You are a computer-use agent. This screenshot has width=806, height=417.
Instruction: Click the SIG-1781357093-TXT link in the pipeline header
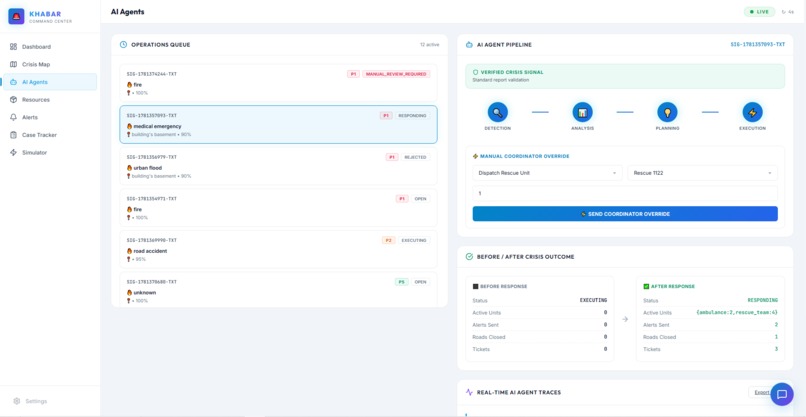758,45
